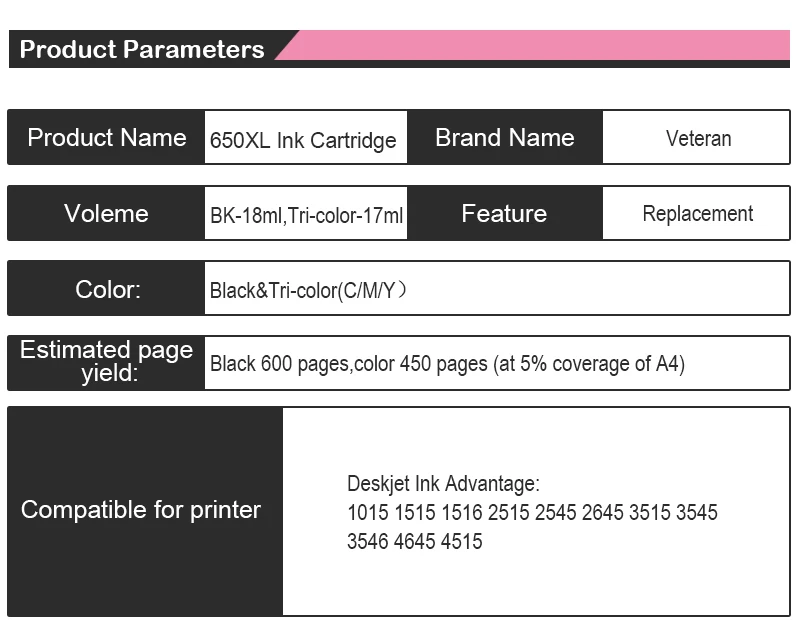Click the Product Parameters heading
Image resolution: width=800 pixels, height=636 pixels.
coord(142,49)
